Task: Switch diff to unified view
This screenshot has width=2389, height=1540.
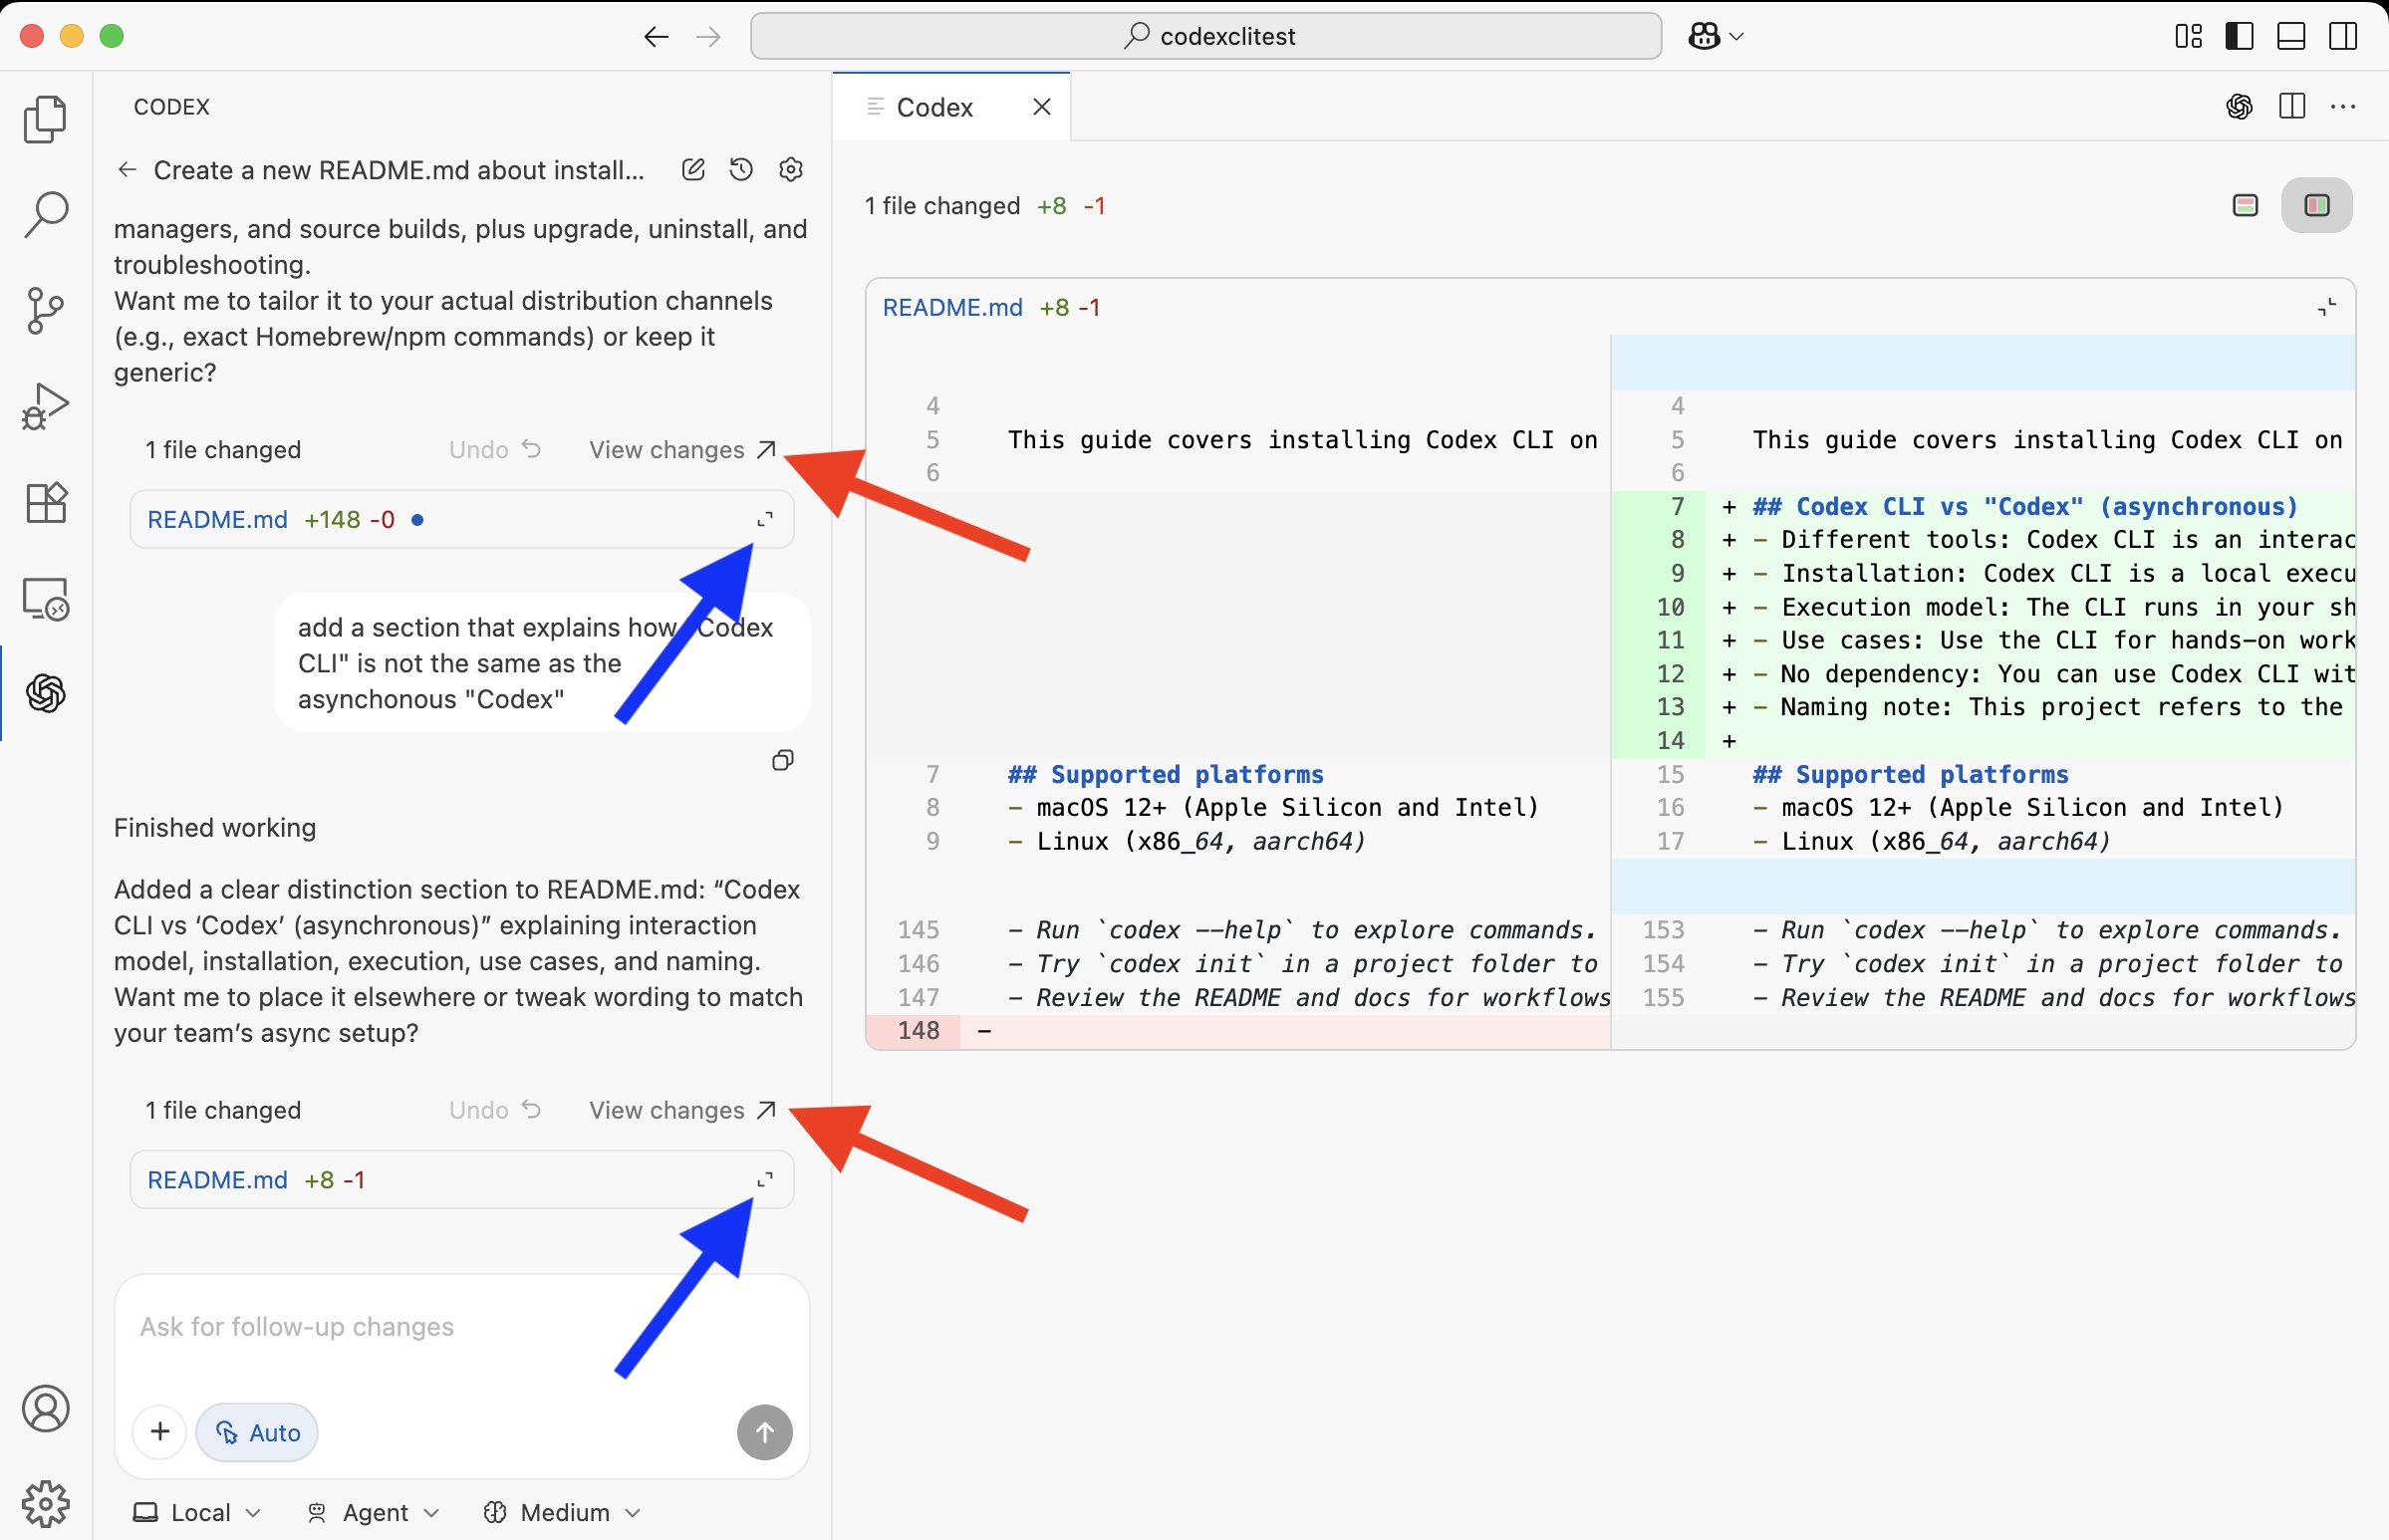Action: (2246, 205)
